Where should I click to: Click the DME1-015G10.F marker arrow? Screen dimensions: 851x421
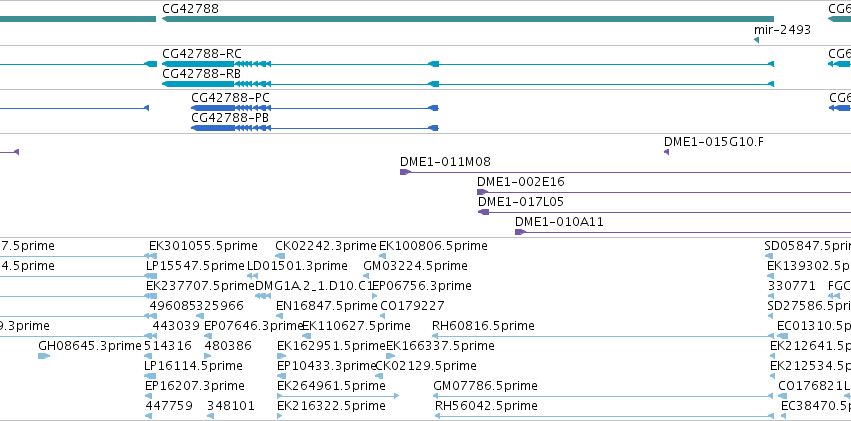666,152
